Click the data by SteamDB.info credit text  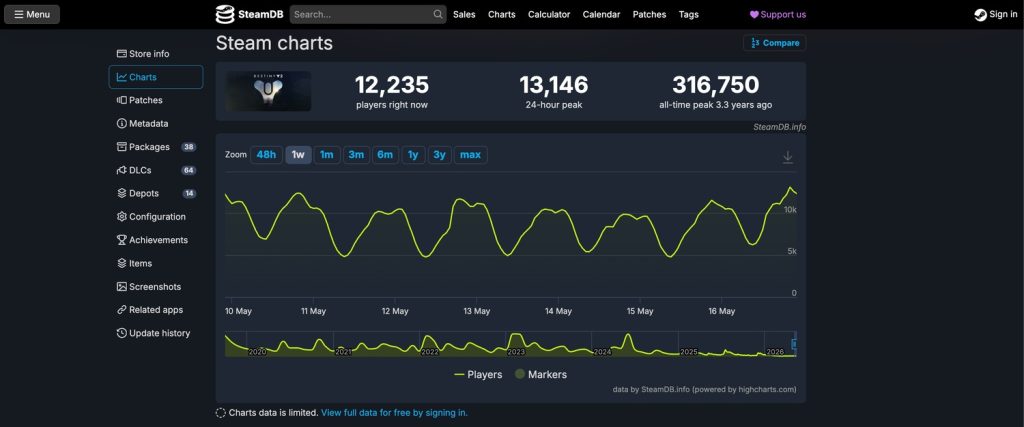[704, 389]
